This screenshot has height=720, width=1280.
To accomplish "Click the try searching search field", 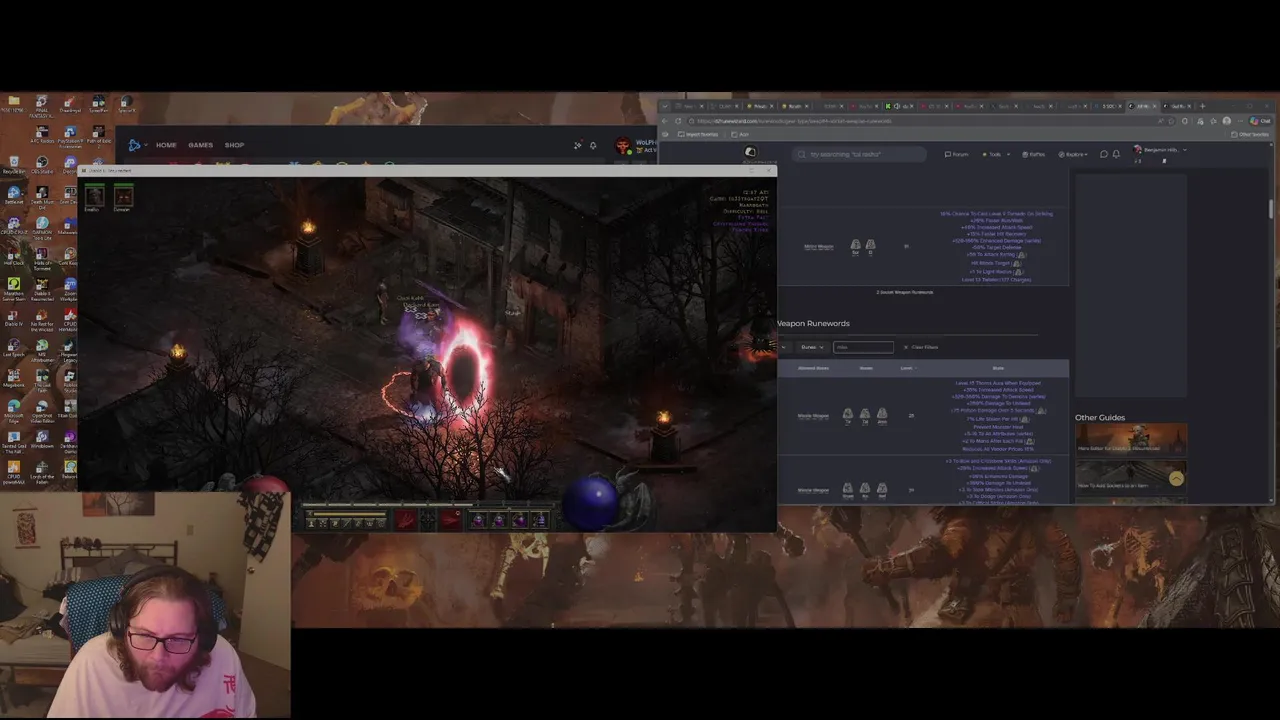I will click(859, 154).
